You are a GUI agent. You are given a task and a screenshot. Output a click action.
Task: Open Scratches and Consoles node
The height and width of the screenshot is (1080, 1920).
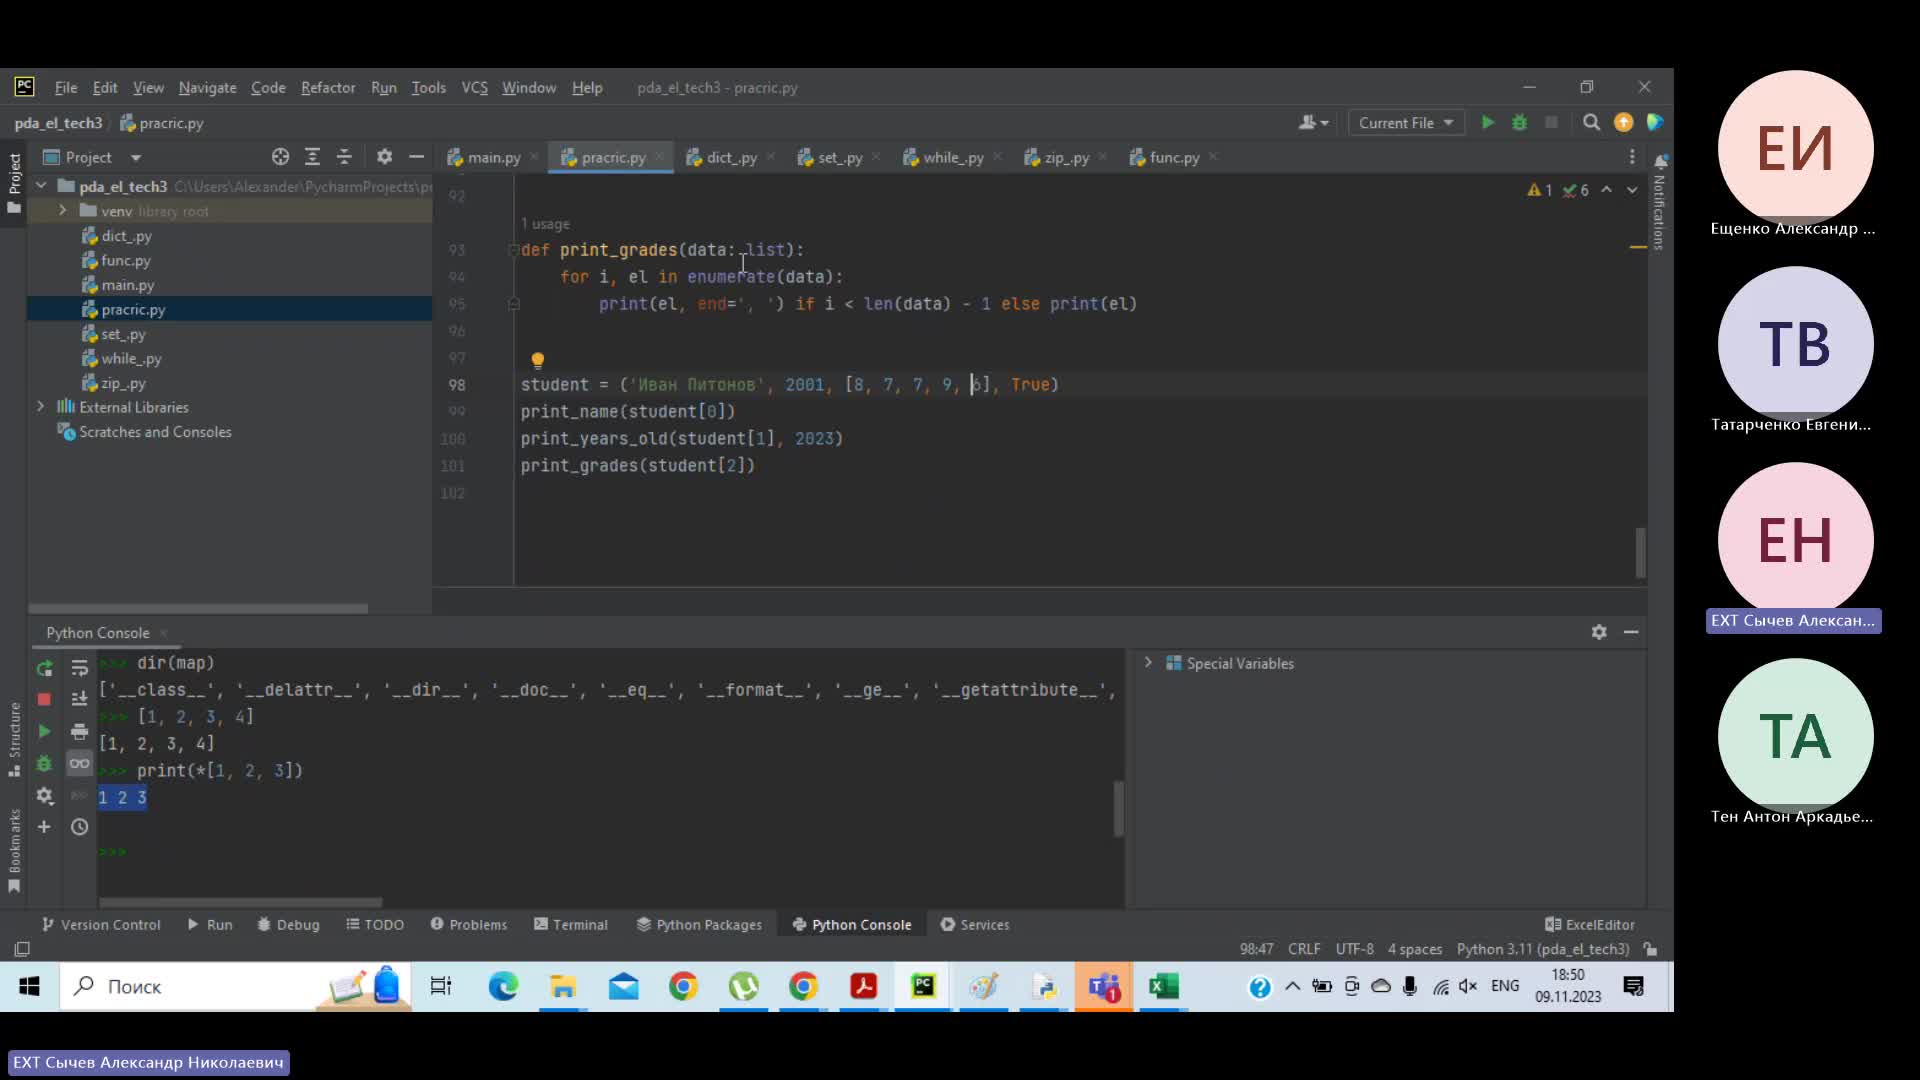155,432
